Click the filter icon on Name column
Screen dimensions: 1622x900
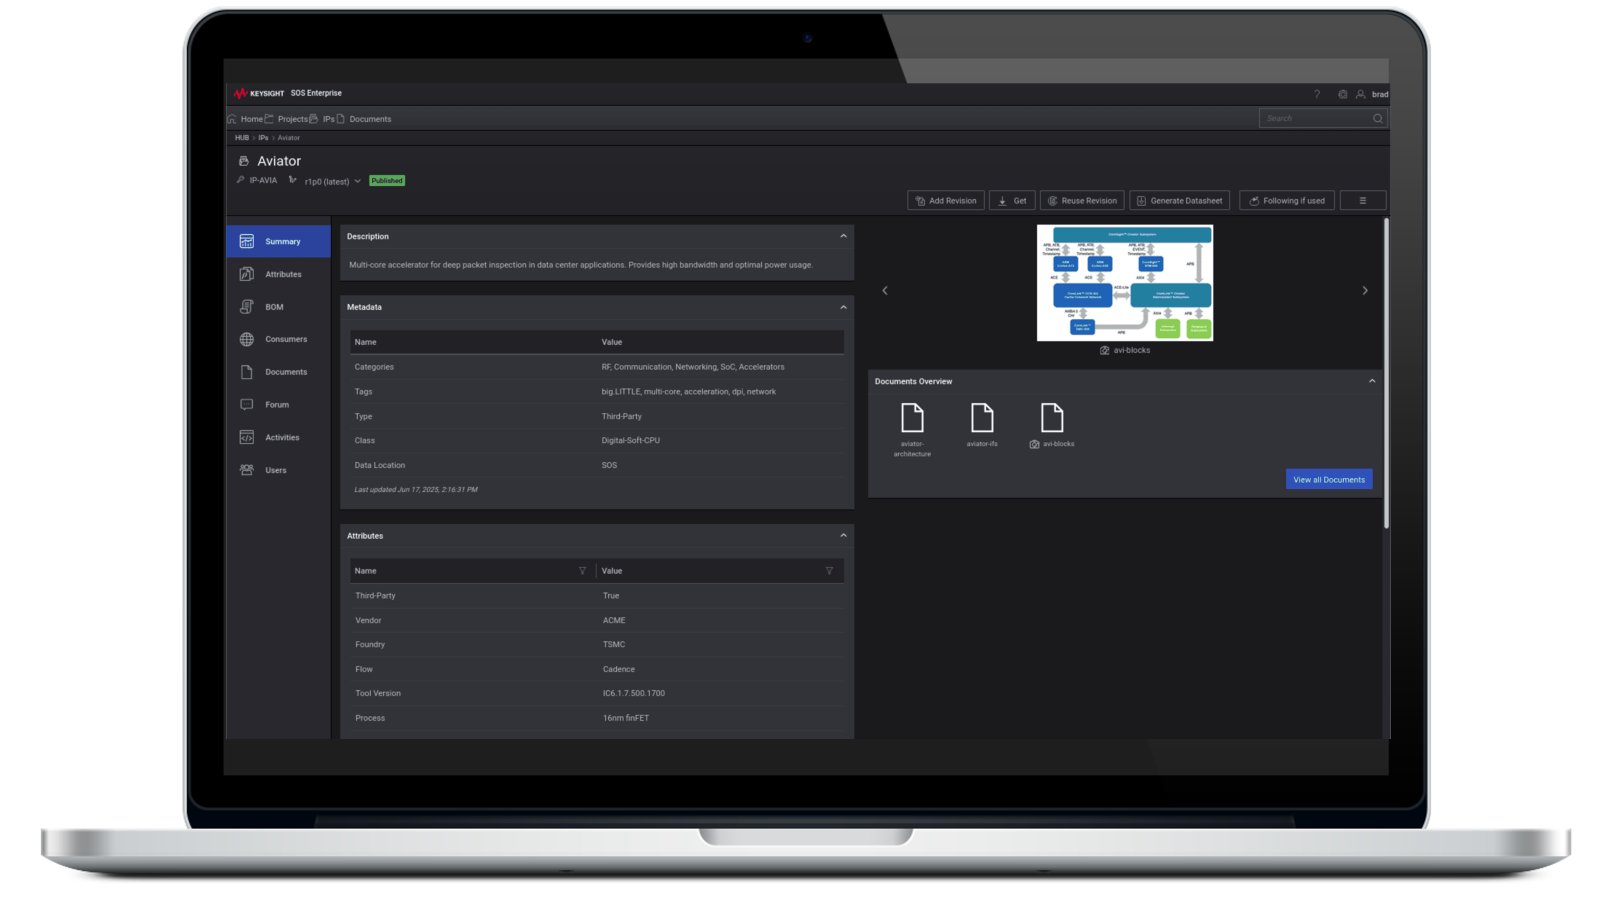tap(582, 571)
